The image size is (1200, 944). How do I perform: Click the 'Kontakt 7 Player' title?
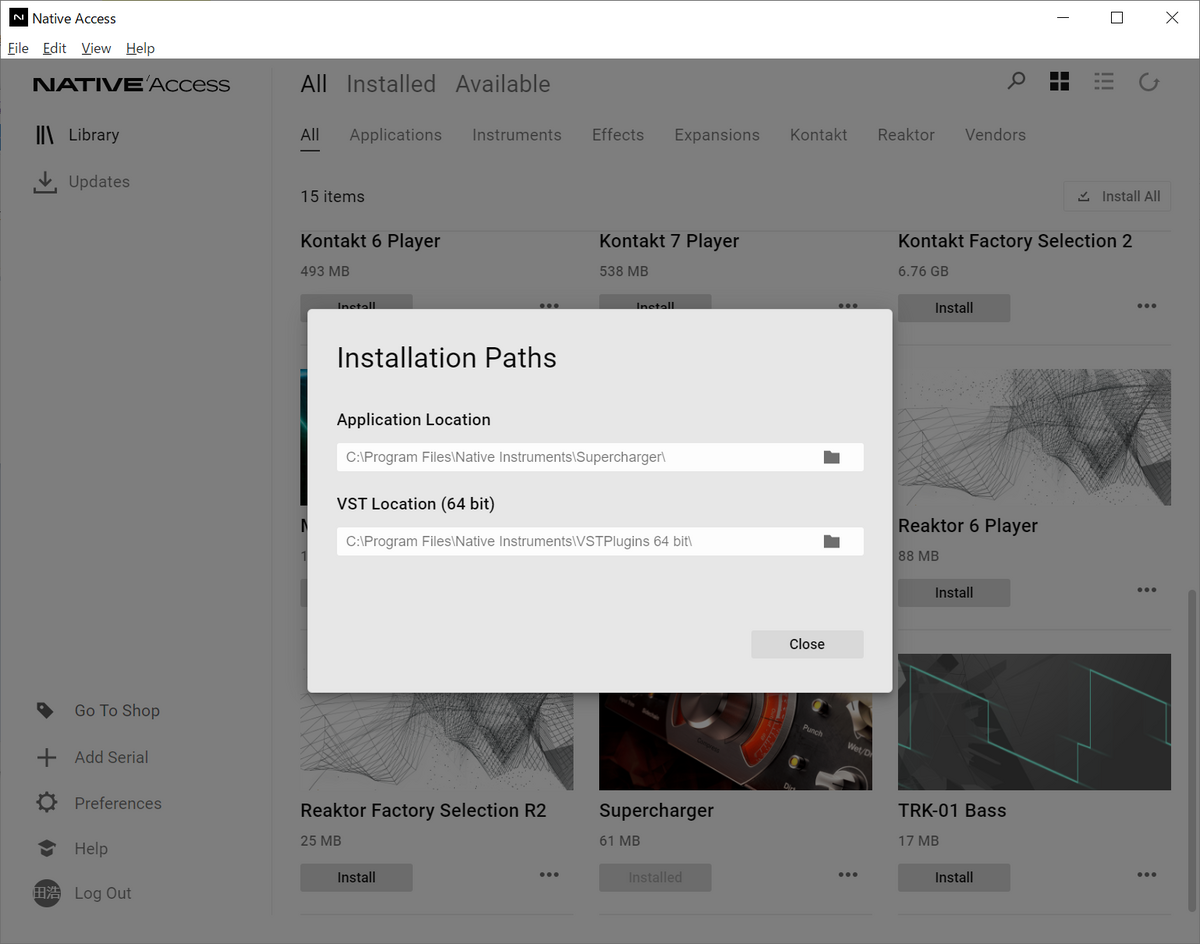[x=669, y=241]
